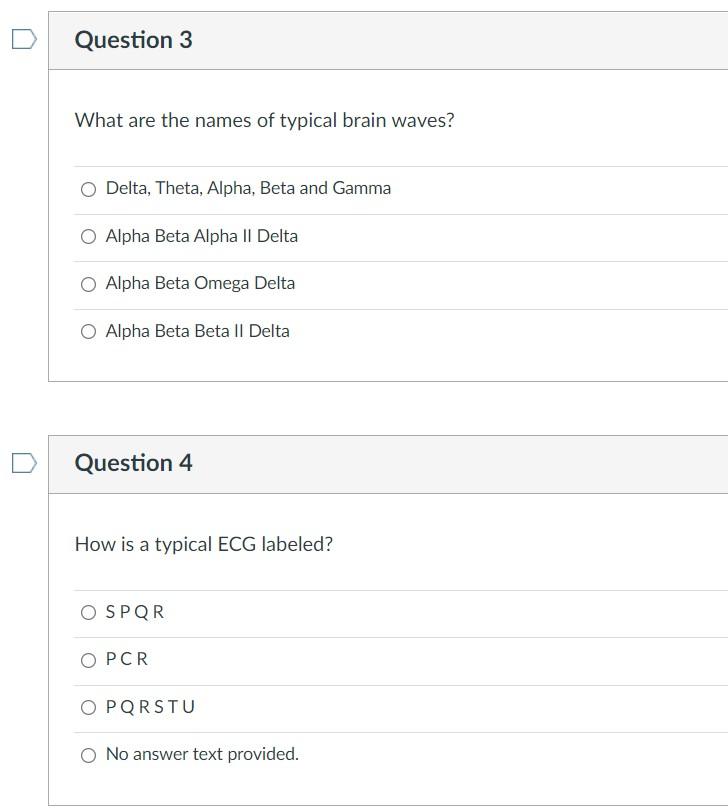
Task: Click the 'How is a typical ECG labeled?' text
Action: (x=204, y=545)
